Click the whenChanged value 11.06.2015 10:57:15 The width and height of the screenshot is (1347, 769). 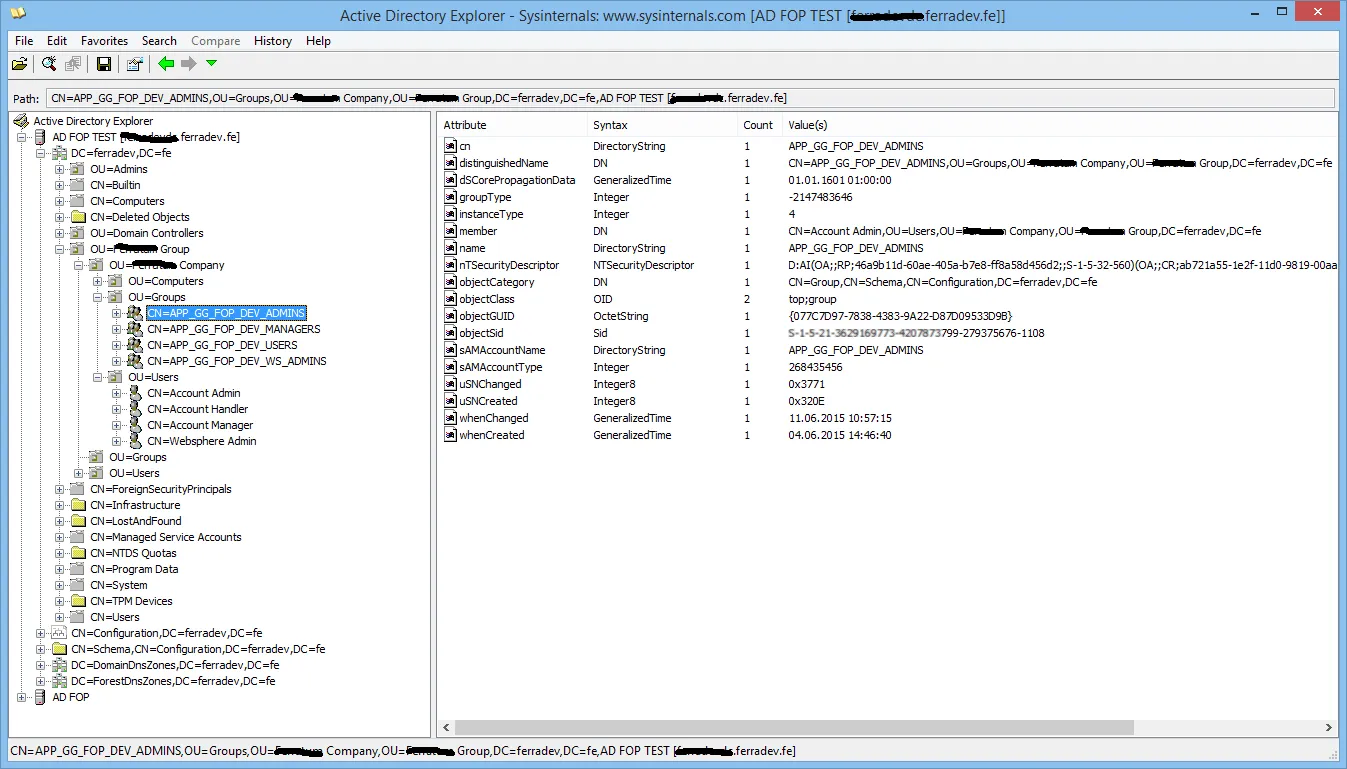[840, 418]
